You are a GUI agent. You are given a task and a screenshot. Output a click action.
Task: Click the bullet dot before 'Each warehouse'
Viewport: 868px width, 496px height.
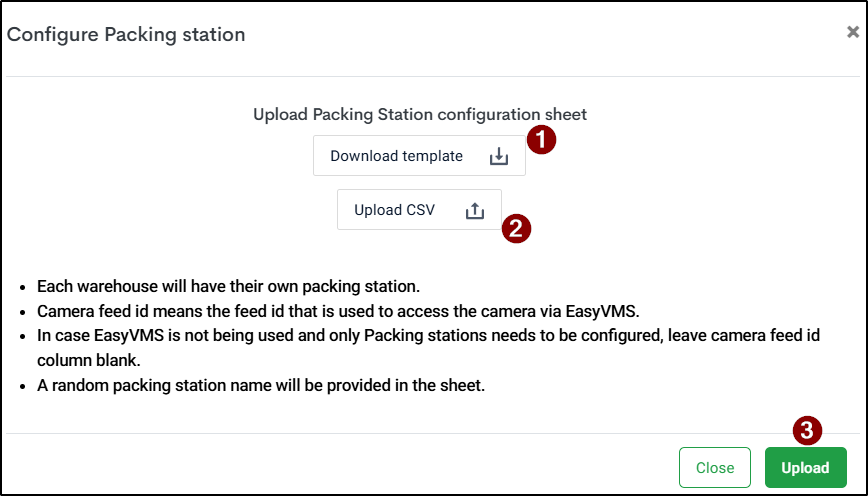(x=23, y=288)
